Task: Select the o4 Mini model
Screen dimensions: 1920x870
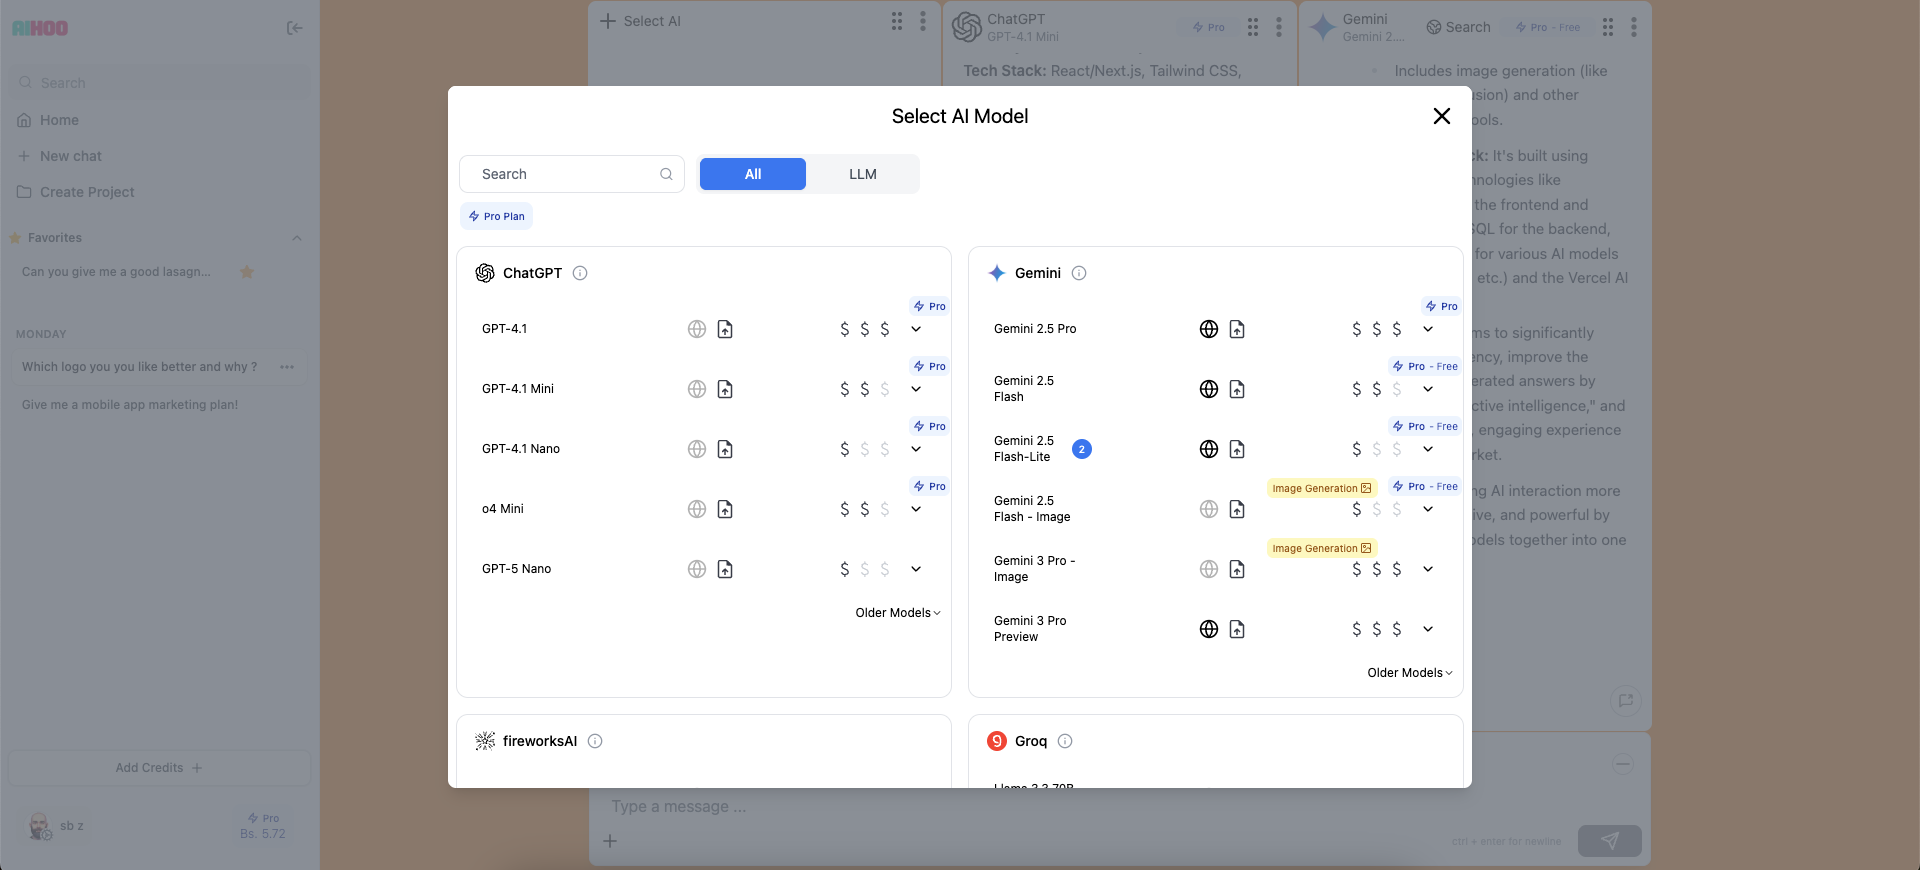Action: [x=503, y=509]
